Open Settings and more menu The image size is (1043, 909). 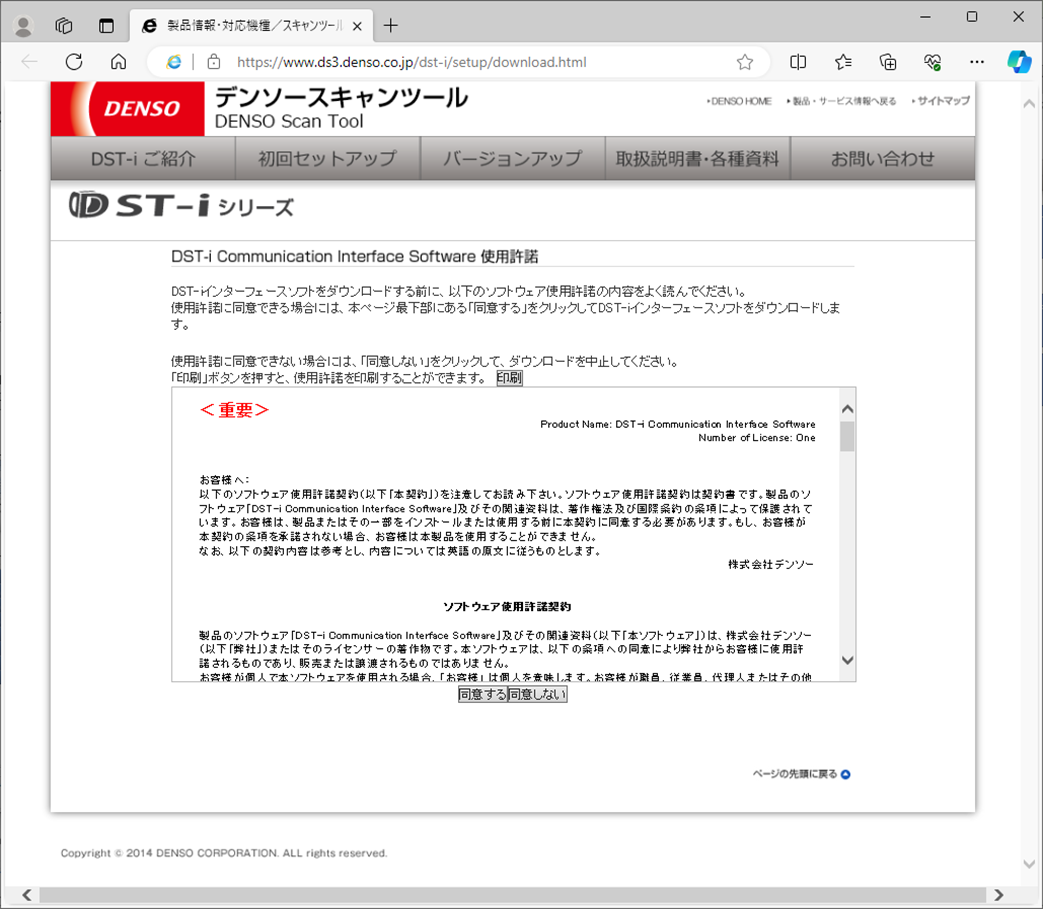977,62
